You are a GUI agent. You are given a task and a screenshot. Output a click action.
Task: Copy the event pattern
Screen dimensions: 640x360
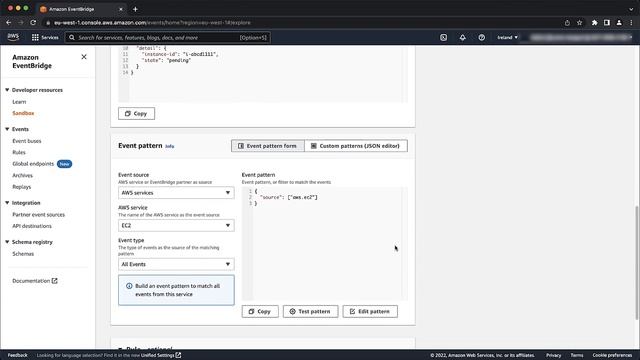click(260, 311)
